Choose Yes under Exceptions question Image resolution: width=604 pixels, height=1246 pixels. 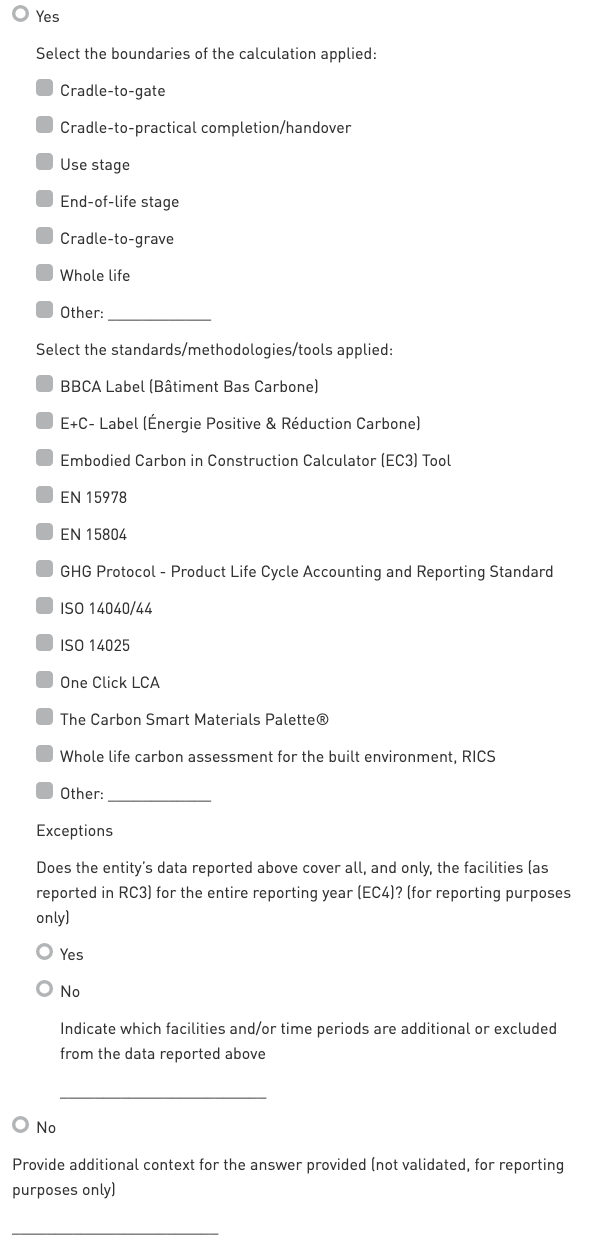44,953
